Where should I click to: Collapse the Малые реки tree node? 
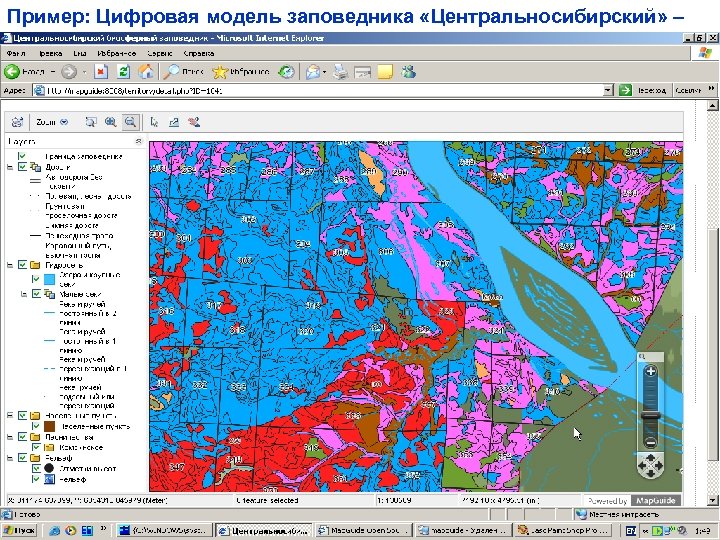tap(24, 294)
